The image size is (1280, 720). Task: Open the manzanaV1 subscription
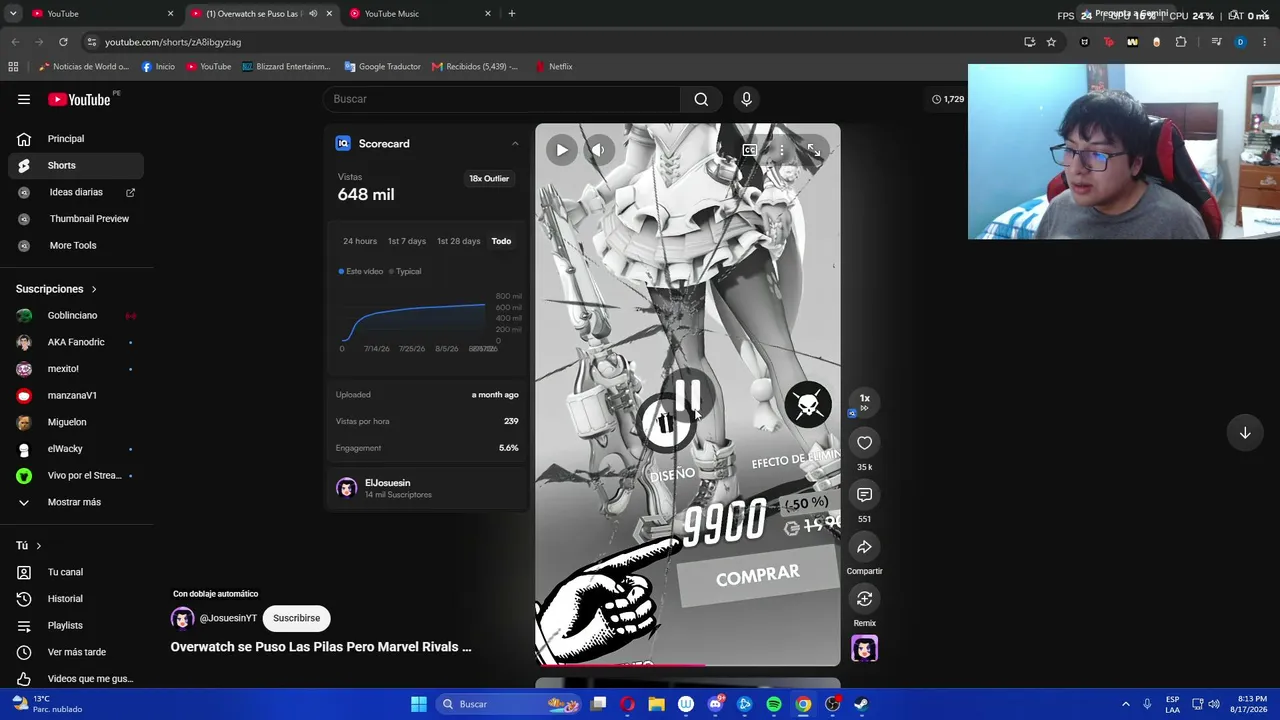pos(77,395)
